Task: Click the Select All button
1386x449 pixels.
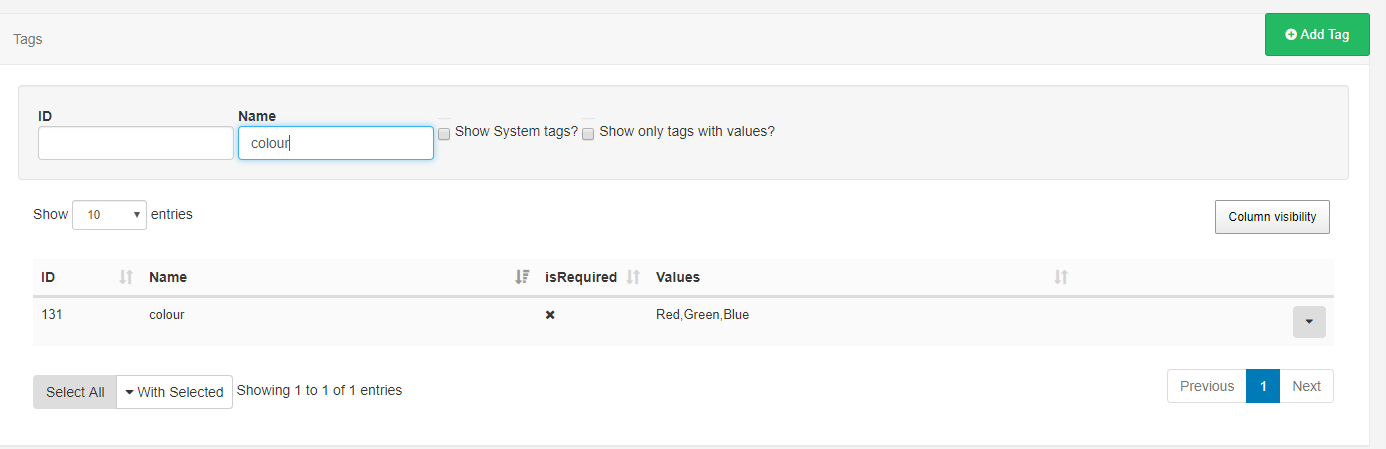Action: coord(75,392)
